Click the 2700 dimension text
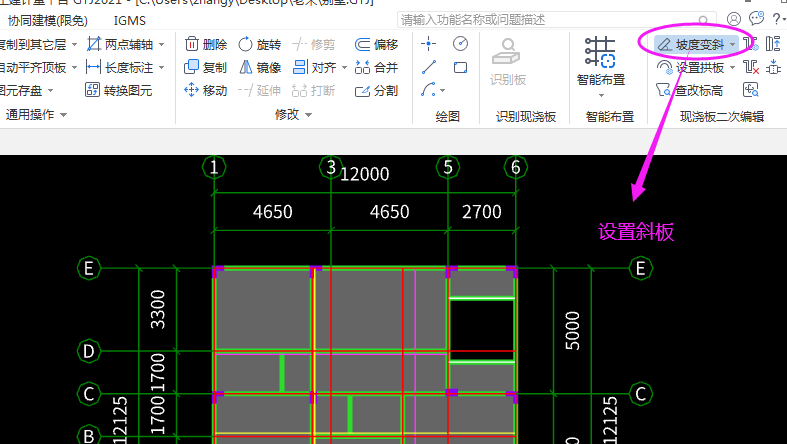787x444 pixels. coord(482,212)
